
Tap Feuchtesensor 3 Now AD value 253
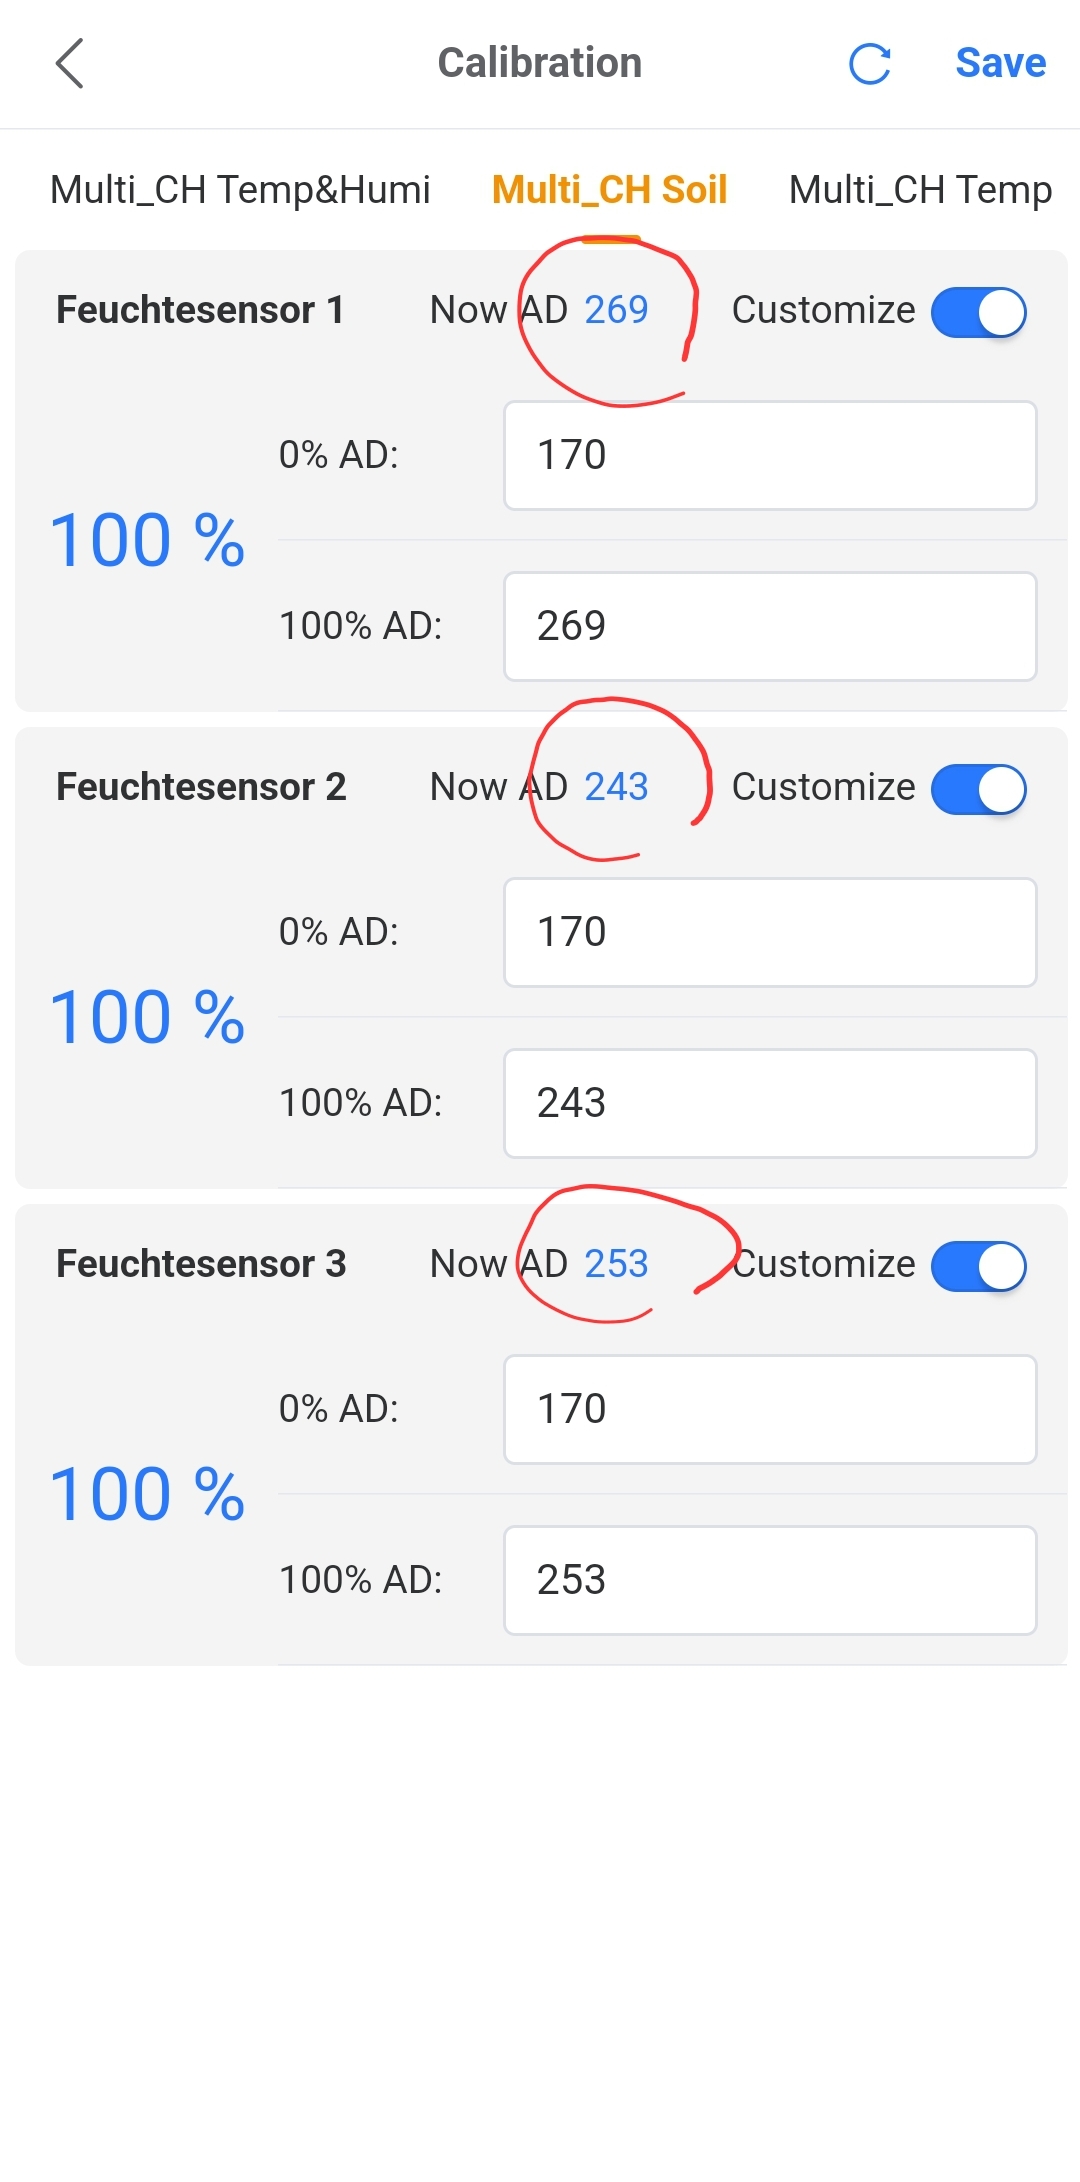(616, 1264)
